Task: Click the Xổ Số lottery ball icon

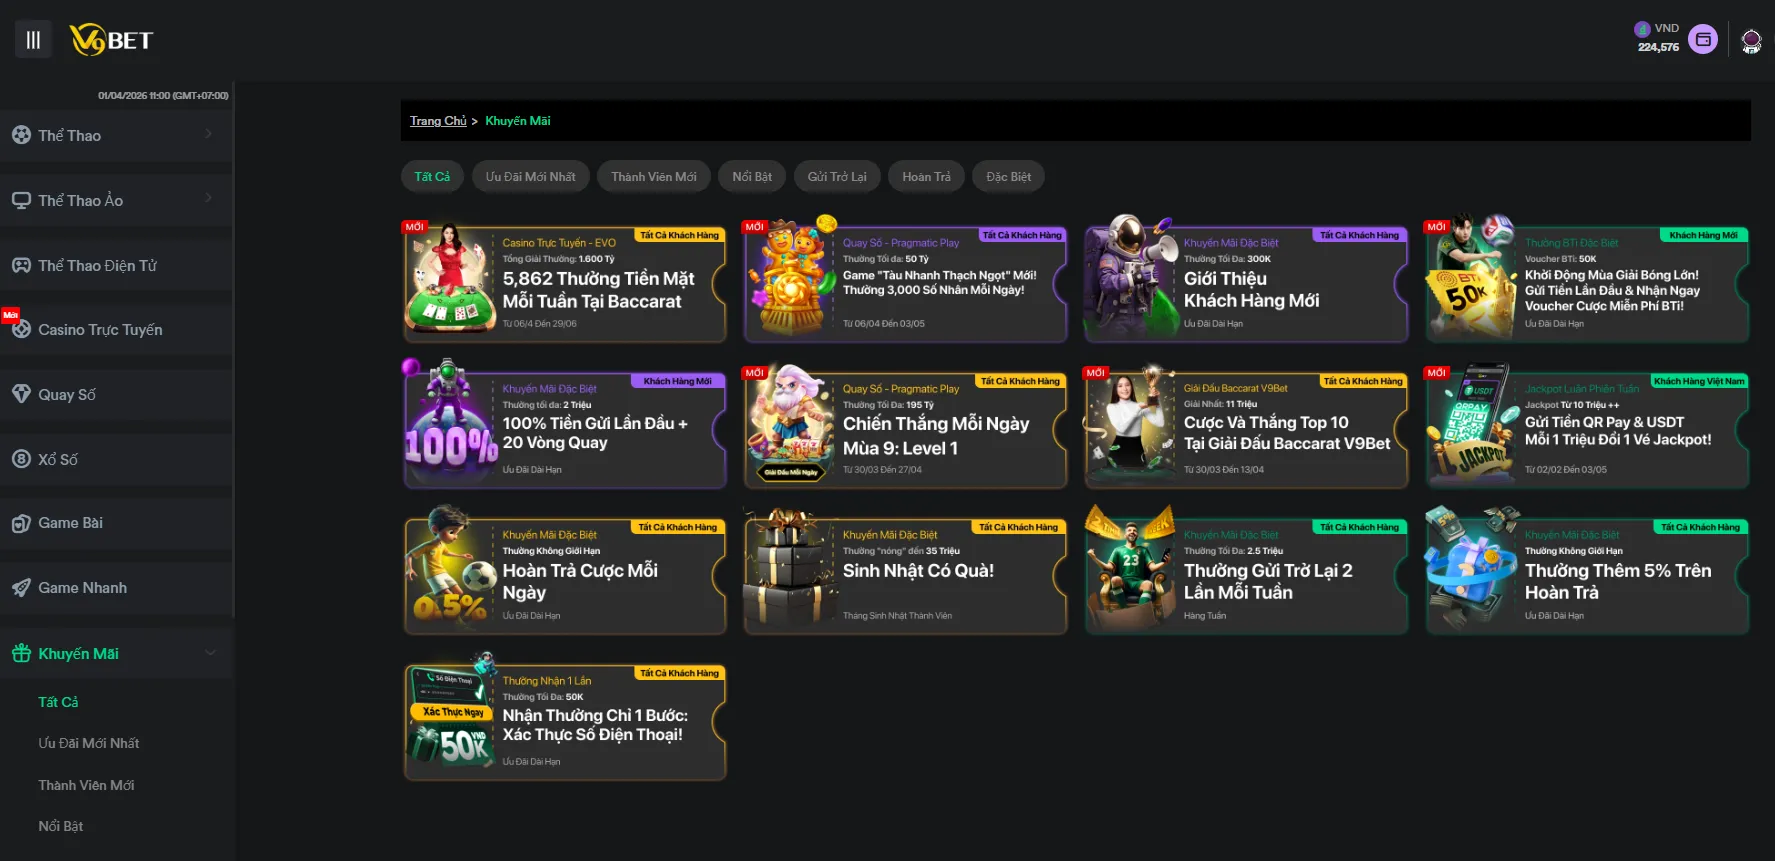Action: (21, 459)
